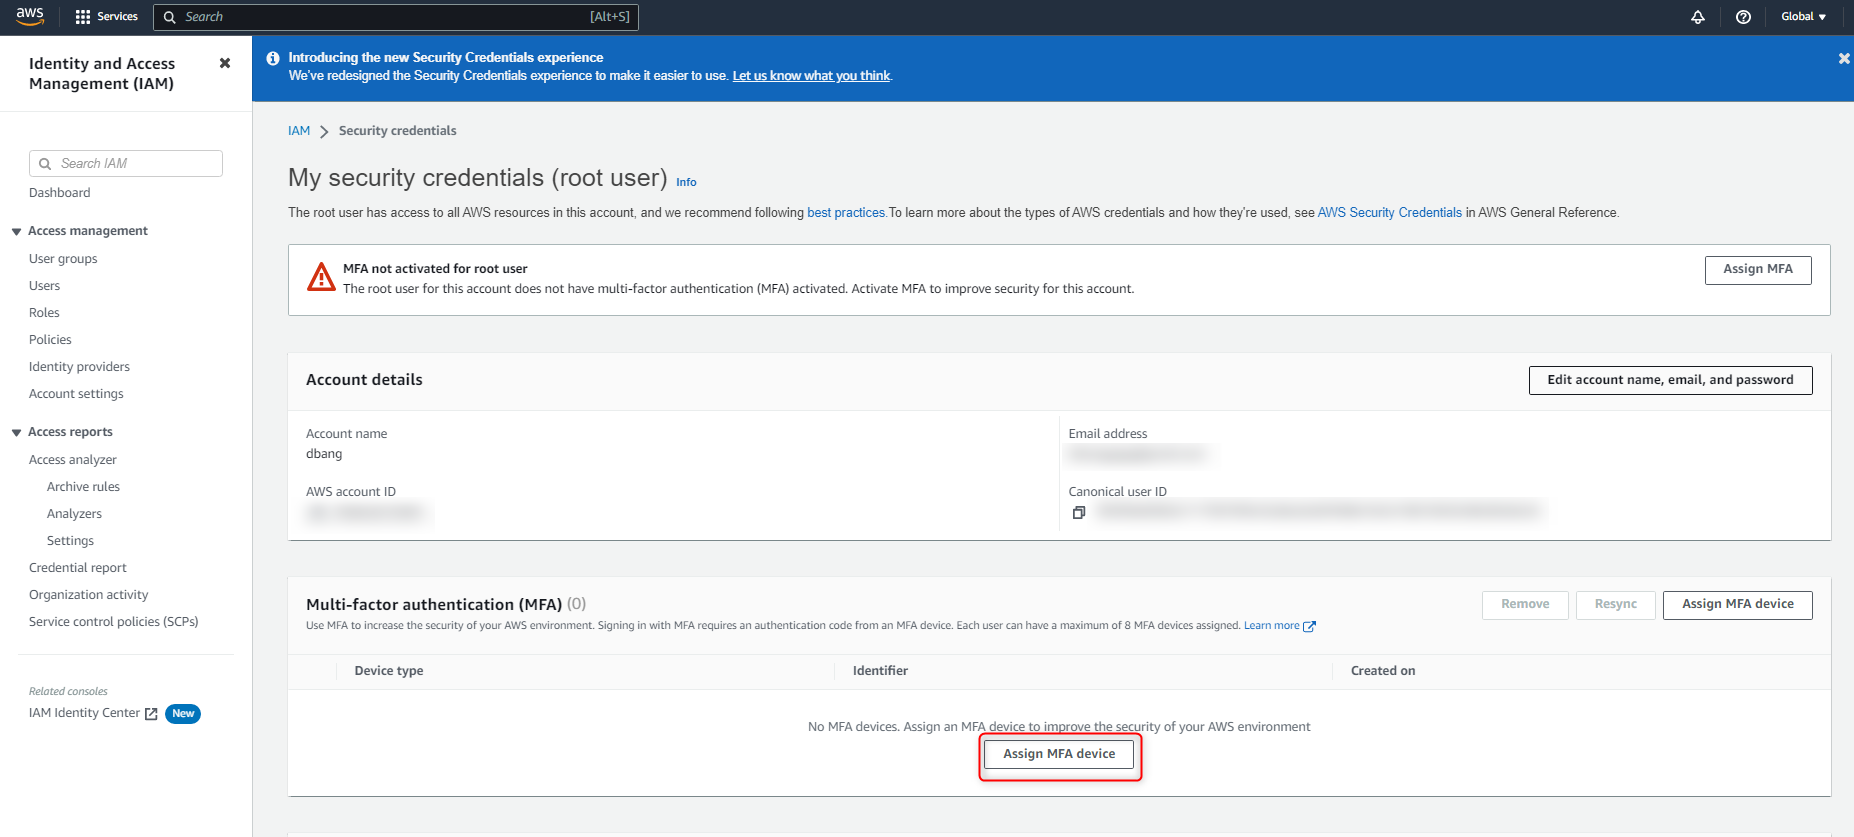This screenshot has width=1854, height=837.
Task: Click IAM Identity Center external link icon
Action: (x=151, y=714)
